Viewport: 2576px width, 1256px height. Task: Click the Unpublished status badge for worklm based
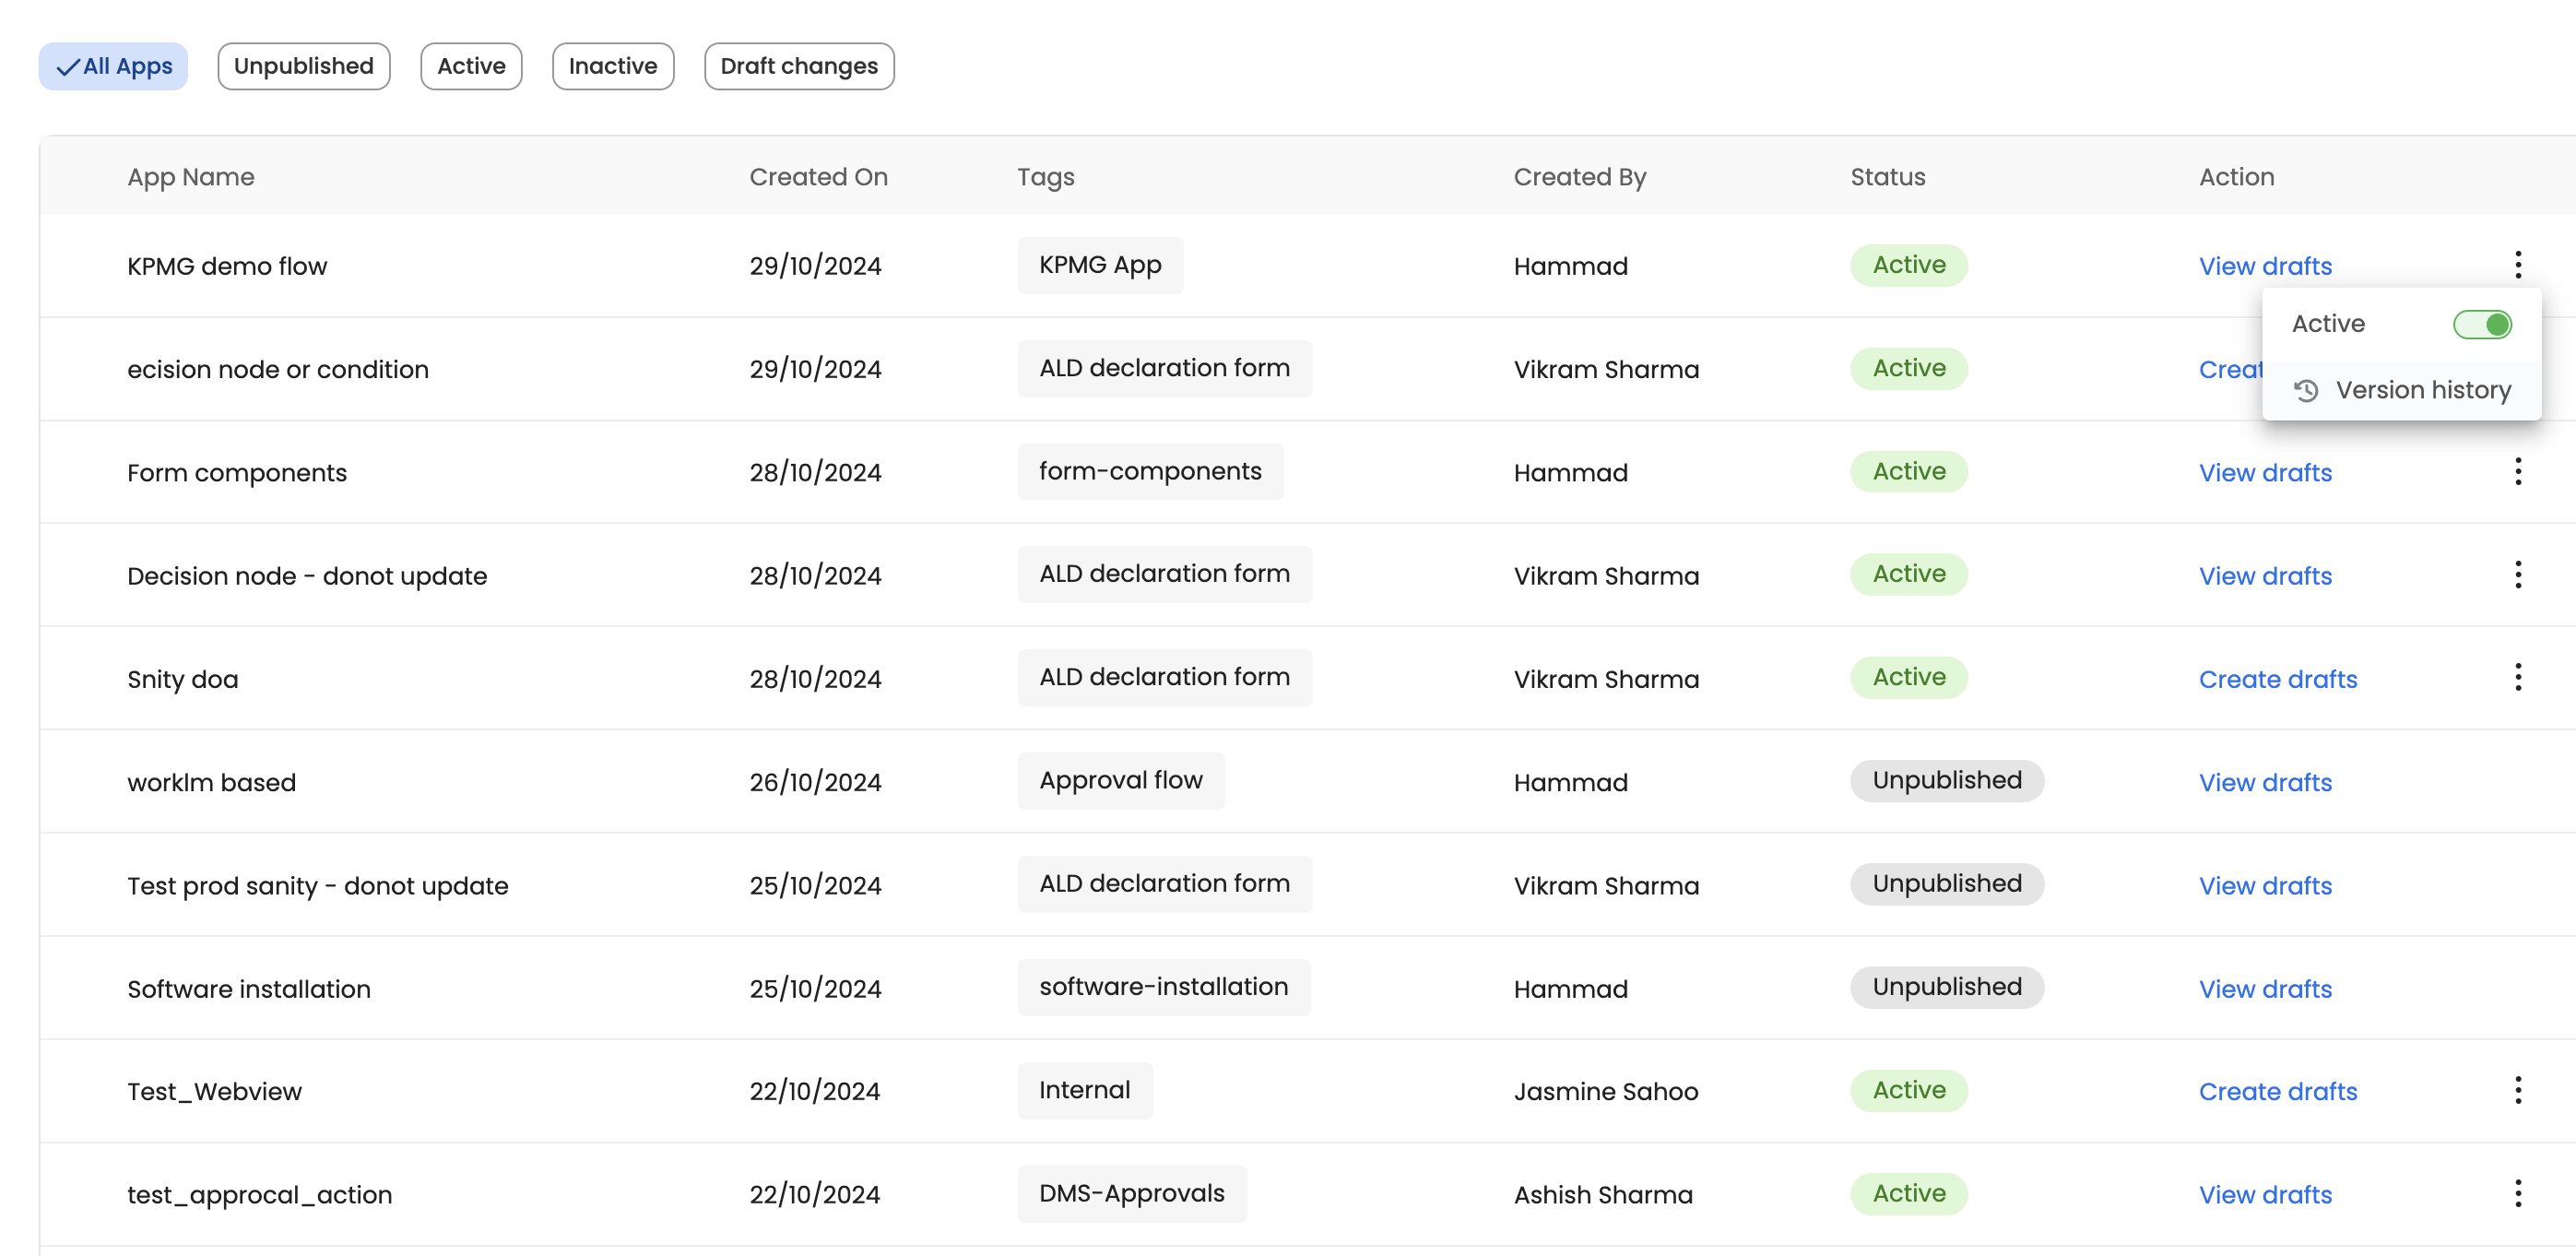(x=1946, y=780)
